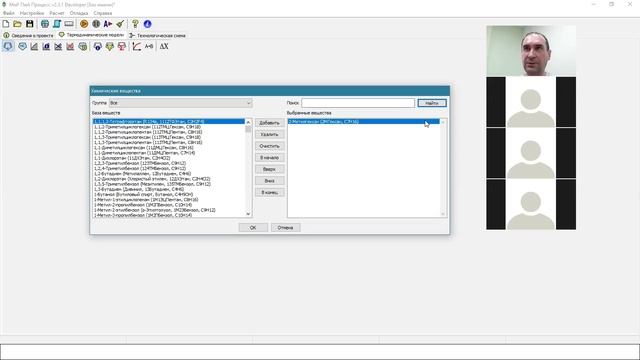Select the highlighted 1,1,1,2-Тетрафторэтан list row

click(x=169, y=122)
